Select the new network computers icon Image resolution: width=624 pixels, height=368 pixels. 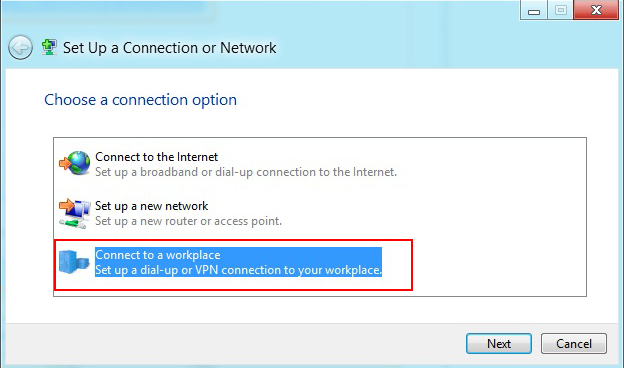click(x=75, y=213)
